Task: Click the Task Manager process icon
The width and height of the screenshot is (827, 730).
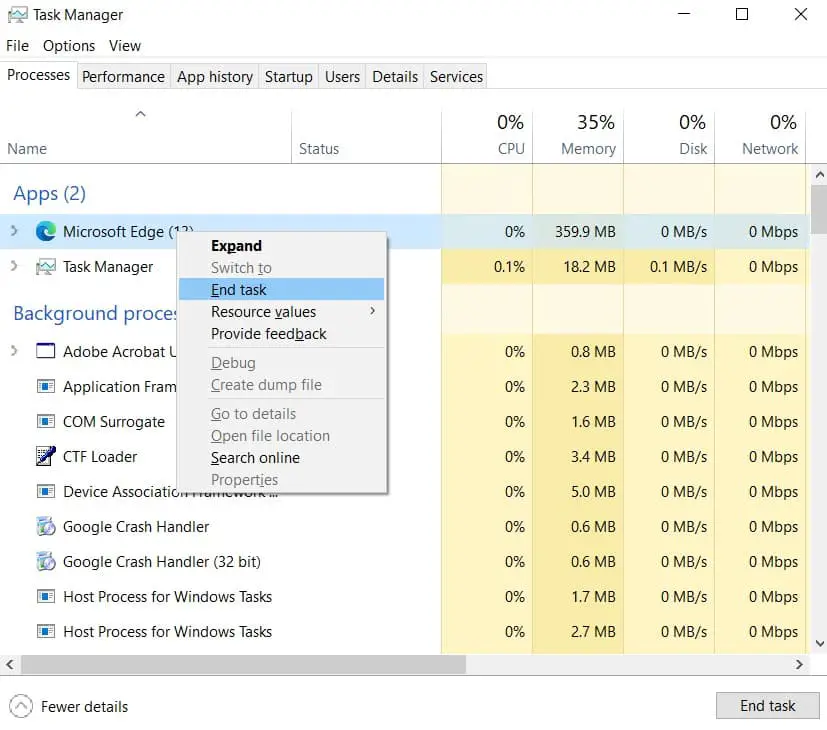Action: coord(45,267)
